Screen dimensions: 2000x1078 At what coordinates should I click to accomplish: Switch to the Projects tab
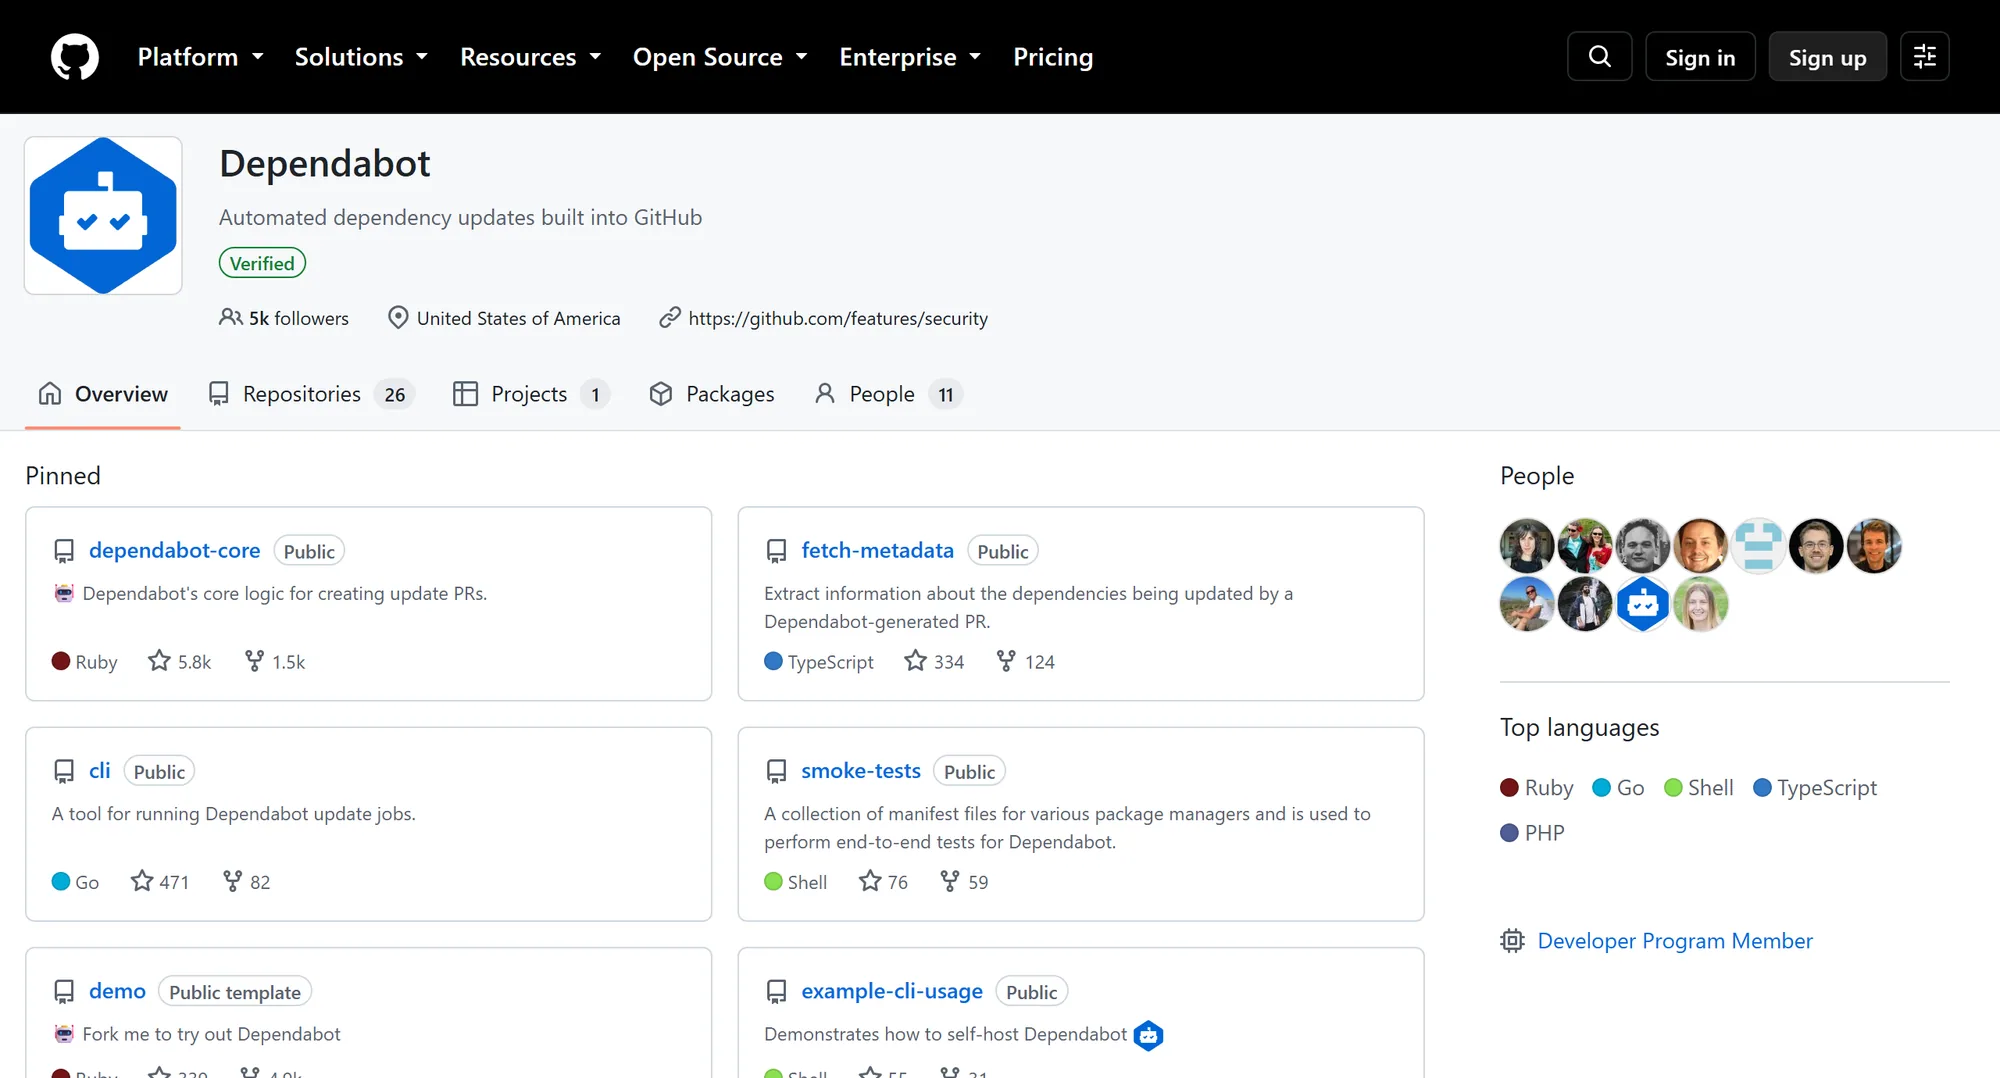(531, 394)
